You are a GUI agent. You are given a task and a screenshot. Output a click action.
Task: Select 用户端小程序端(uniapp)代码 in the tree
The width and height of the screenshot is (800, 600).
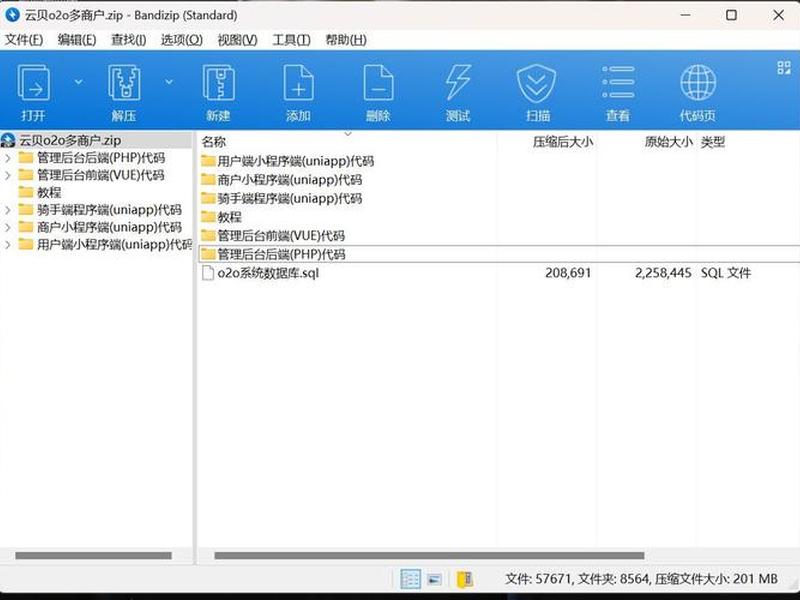[114, 244]
